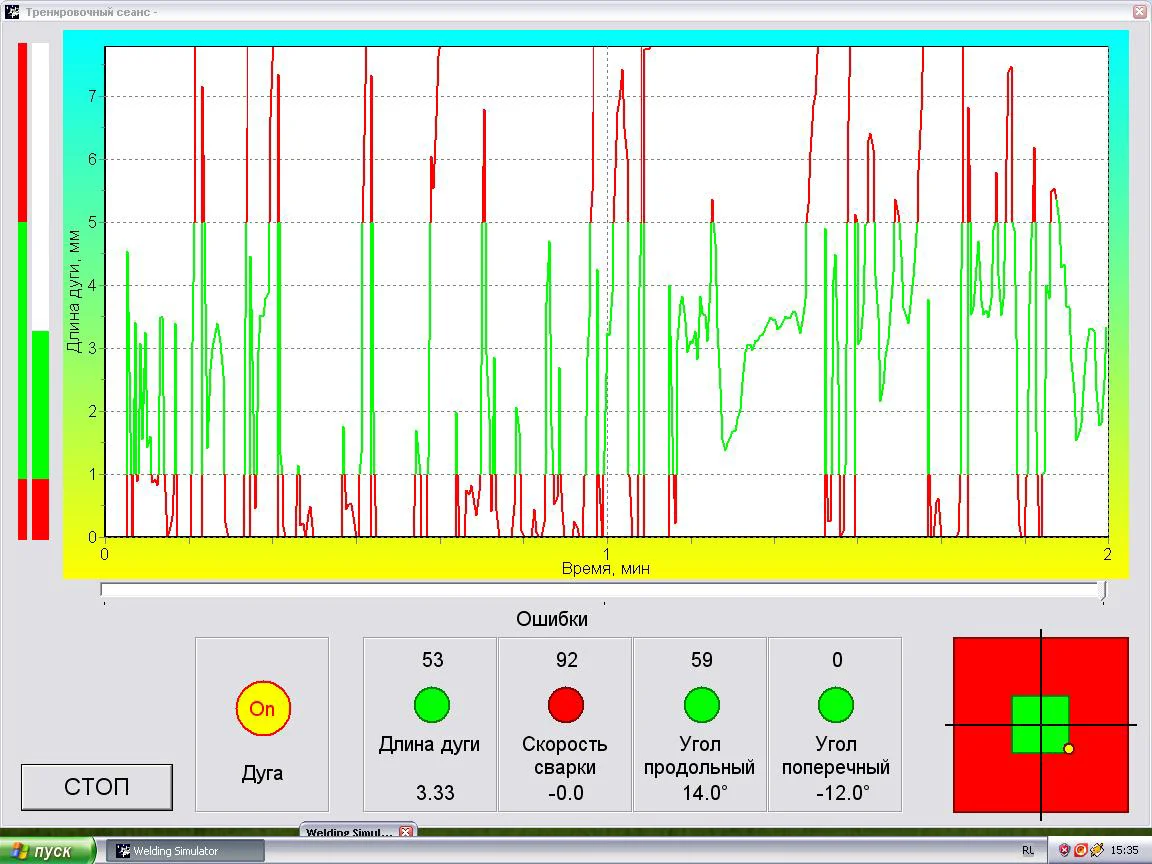
Task: Click the red Скорость сварки indicator light
Action: (565, 705)
